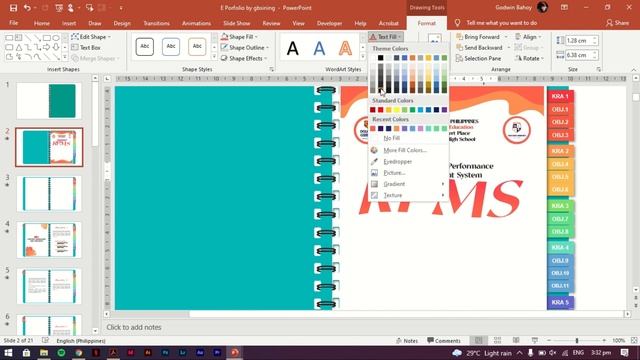Open the Comments pane
This screenshot has width=640, height=360.
(x=444, y=340)
